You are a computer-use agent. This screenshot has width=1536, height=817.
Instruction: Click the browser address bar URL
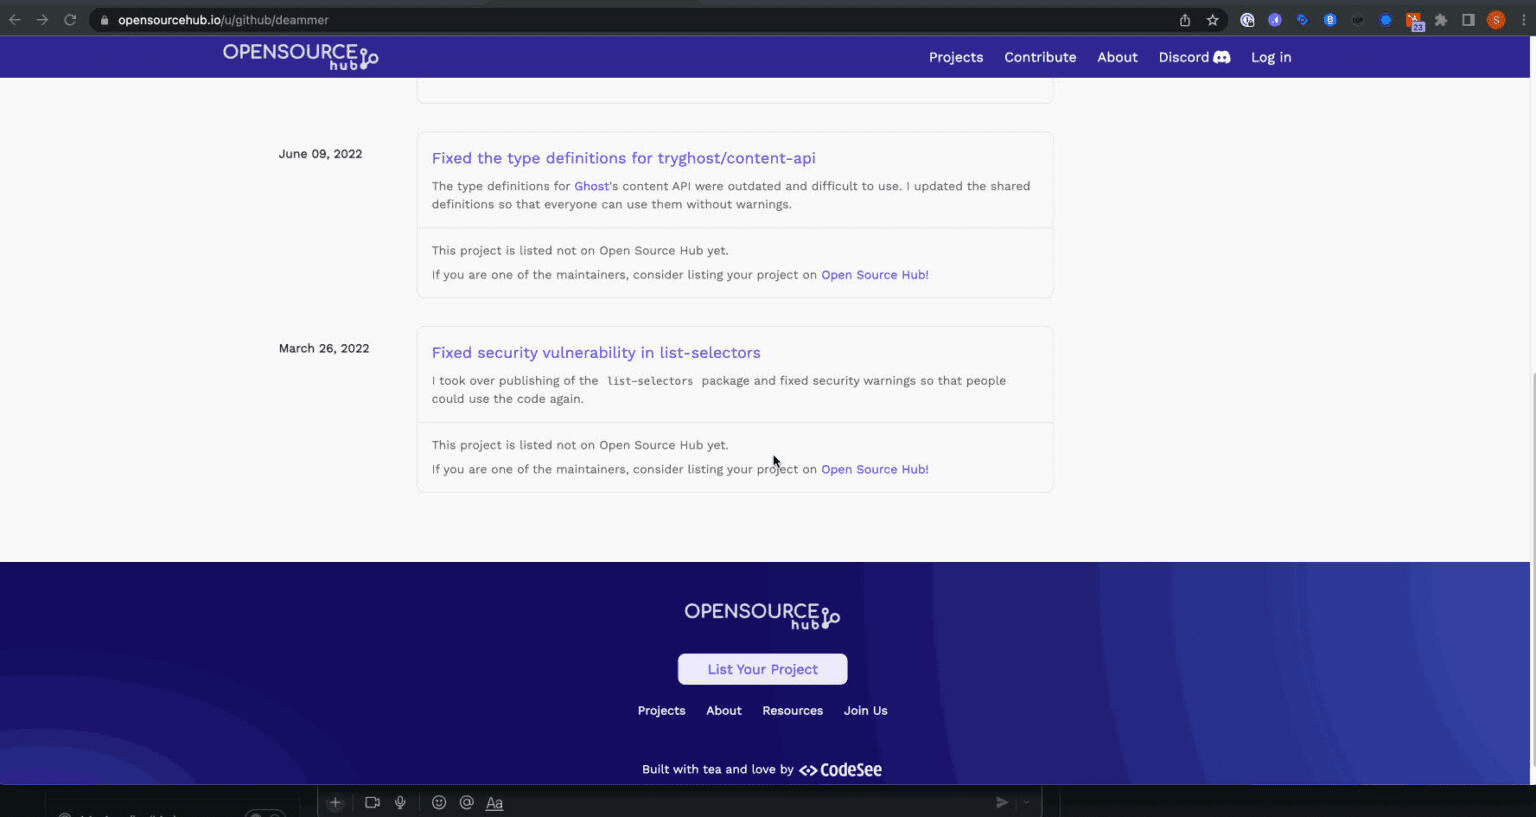223,20
